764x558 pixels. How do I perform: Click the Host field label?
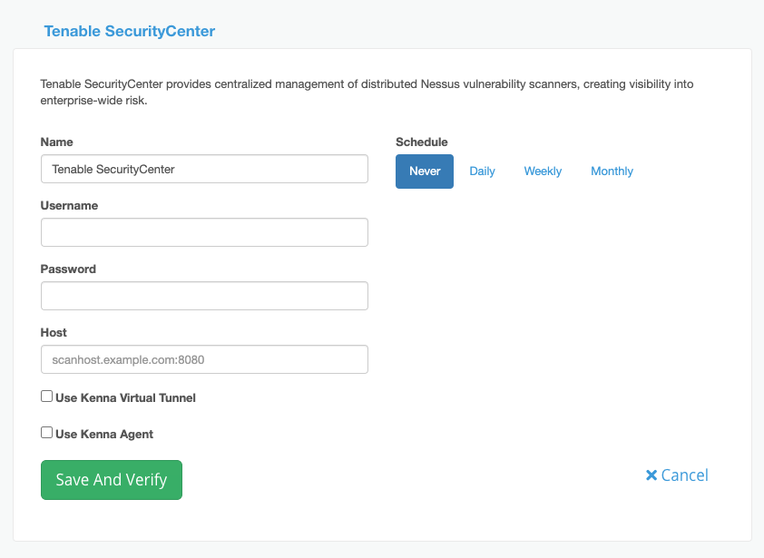(54, 332)
